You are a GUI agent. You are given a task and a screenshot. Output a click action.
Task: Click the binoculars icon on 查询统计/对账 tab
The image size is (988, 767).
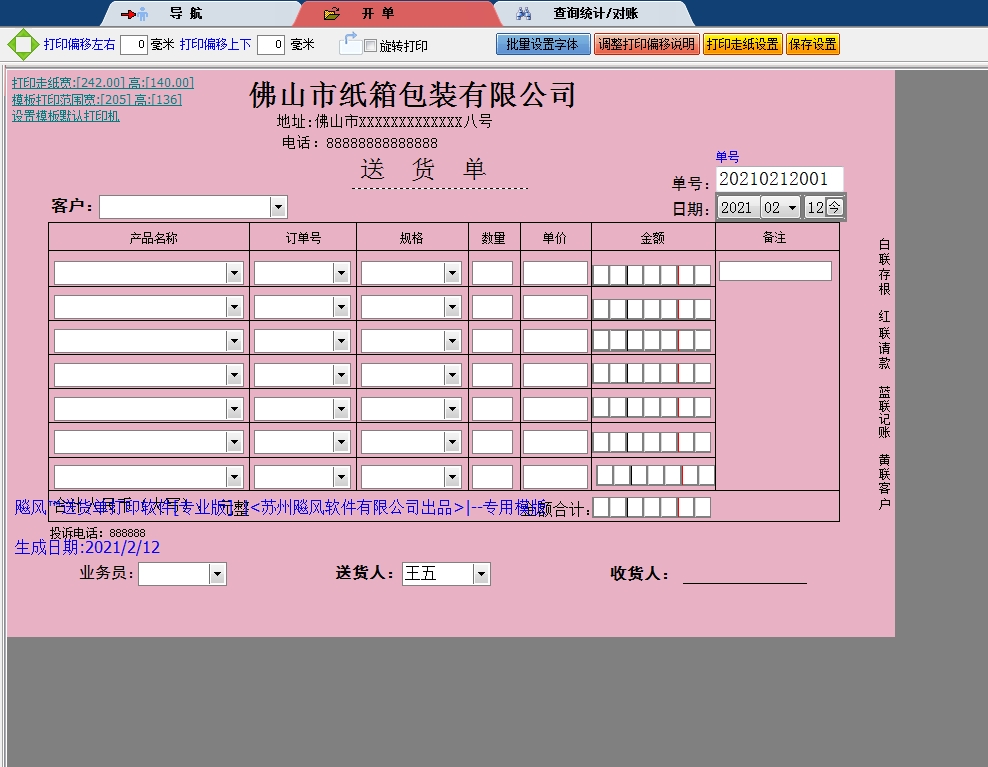[x=523, y=14]
